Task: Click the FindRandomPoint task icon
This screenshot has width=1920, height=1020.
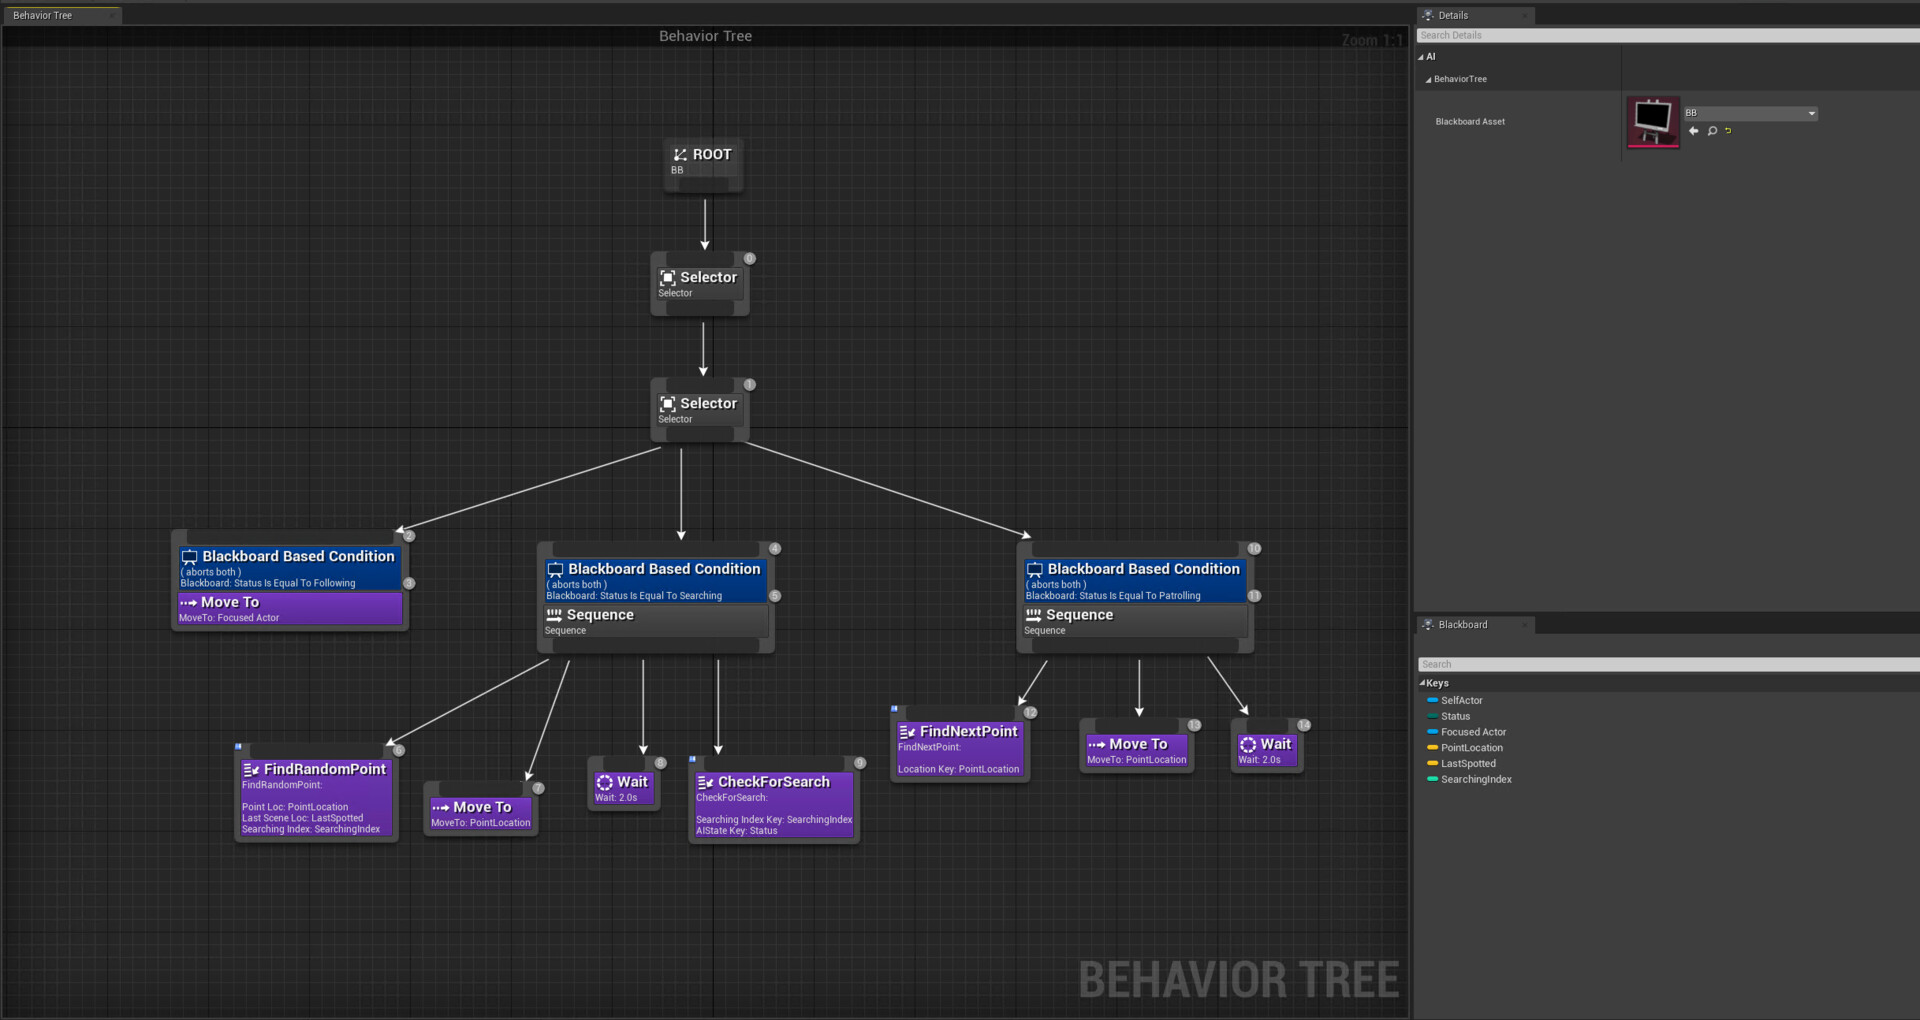Action: coord(251,769)
